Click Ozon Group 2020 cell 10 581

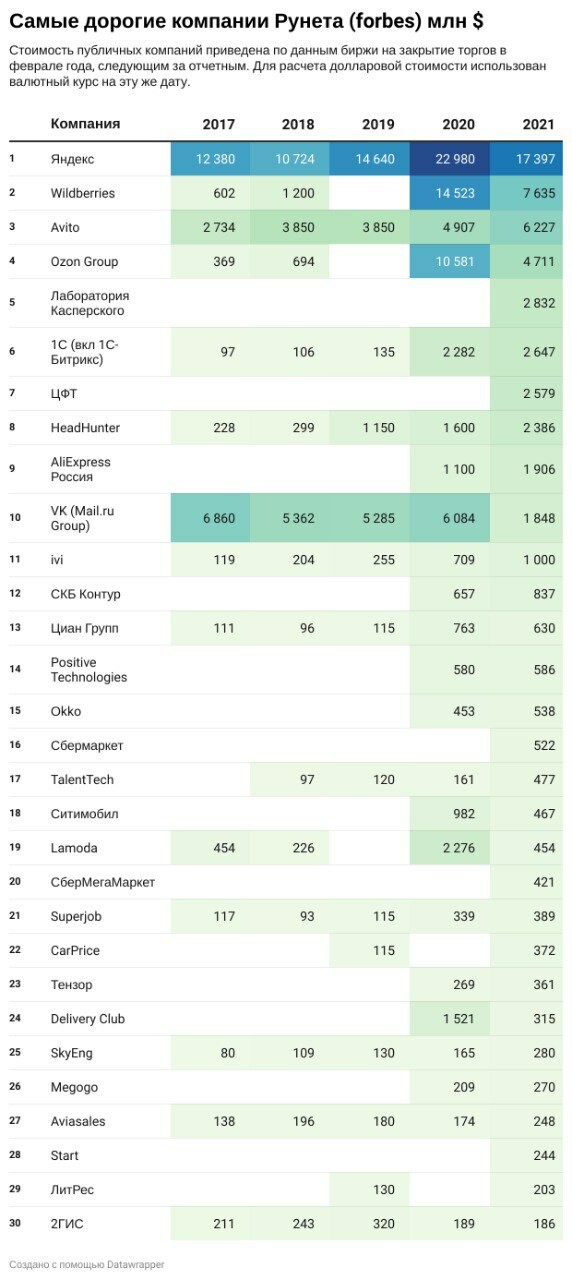(x=456, y=261)
